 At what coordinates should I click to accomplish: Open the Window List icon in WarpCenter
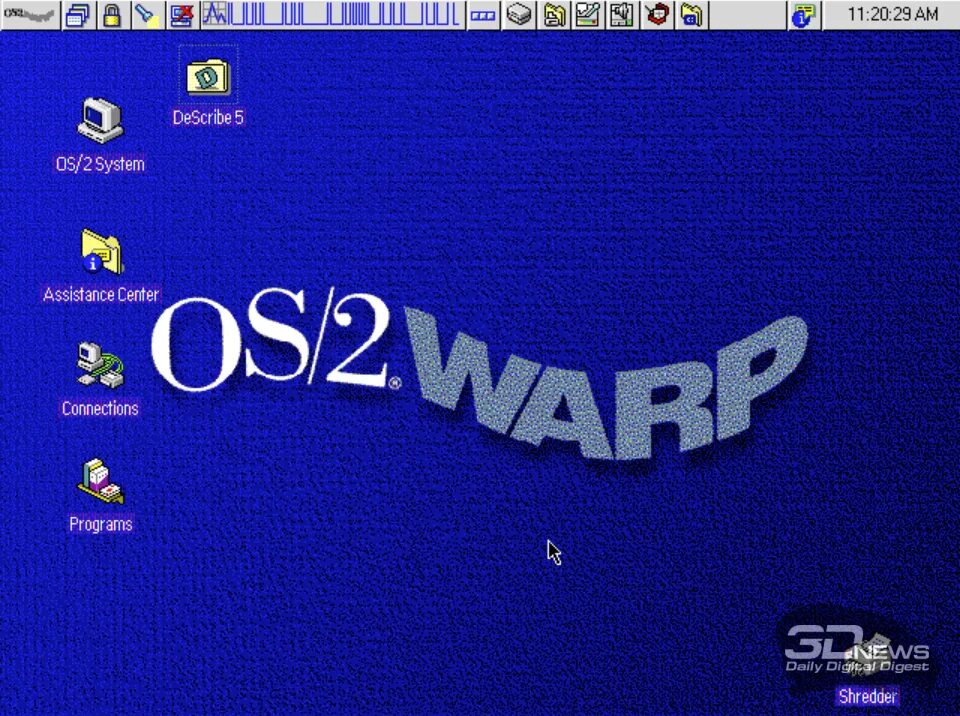click(78, 15)
